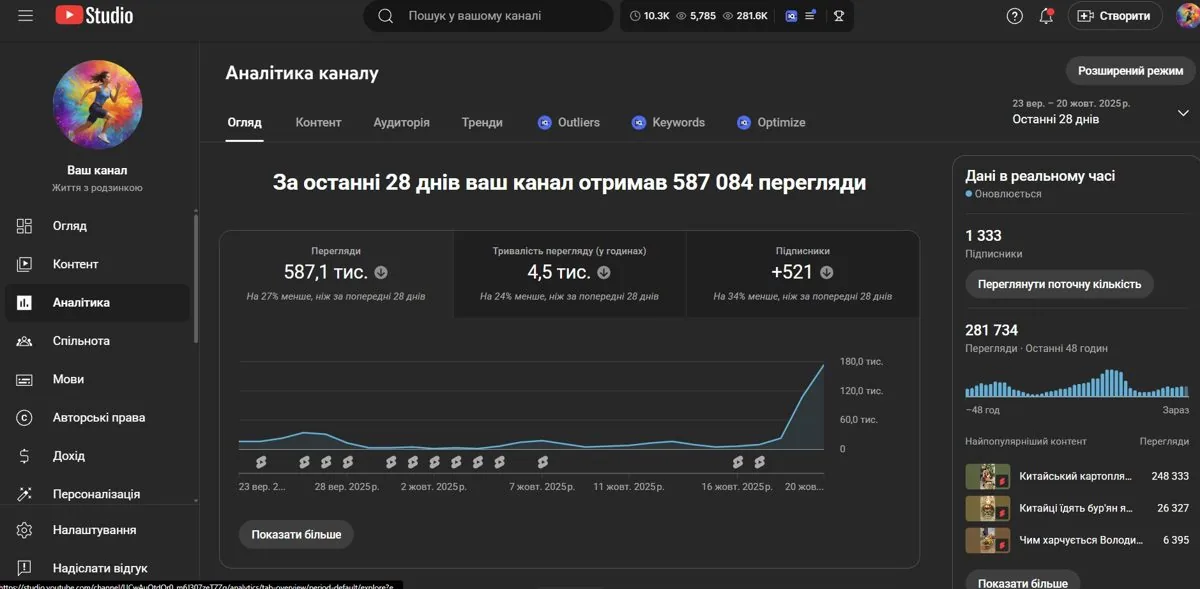The width and height of the screenshot is (1200, 589).
Task: Click the 48-hour views bar chart
Action: [x=1077, y=383]
